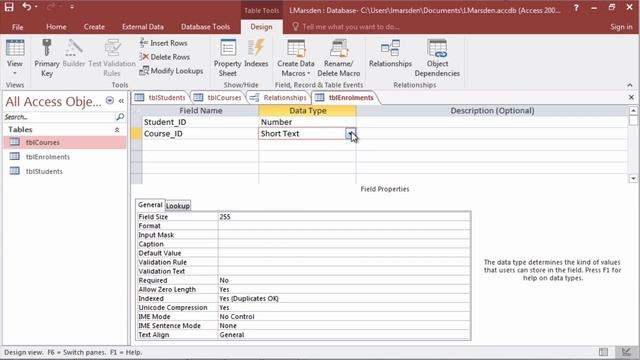Click the Number data type cell

click(x=307, y=122)
